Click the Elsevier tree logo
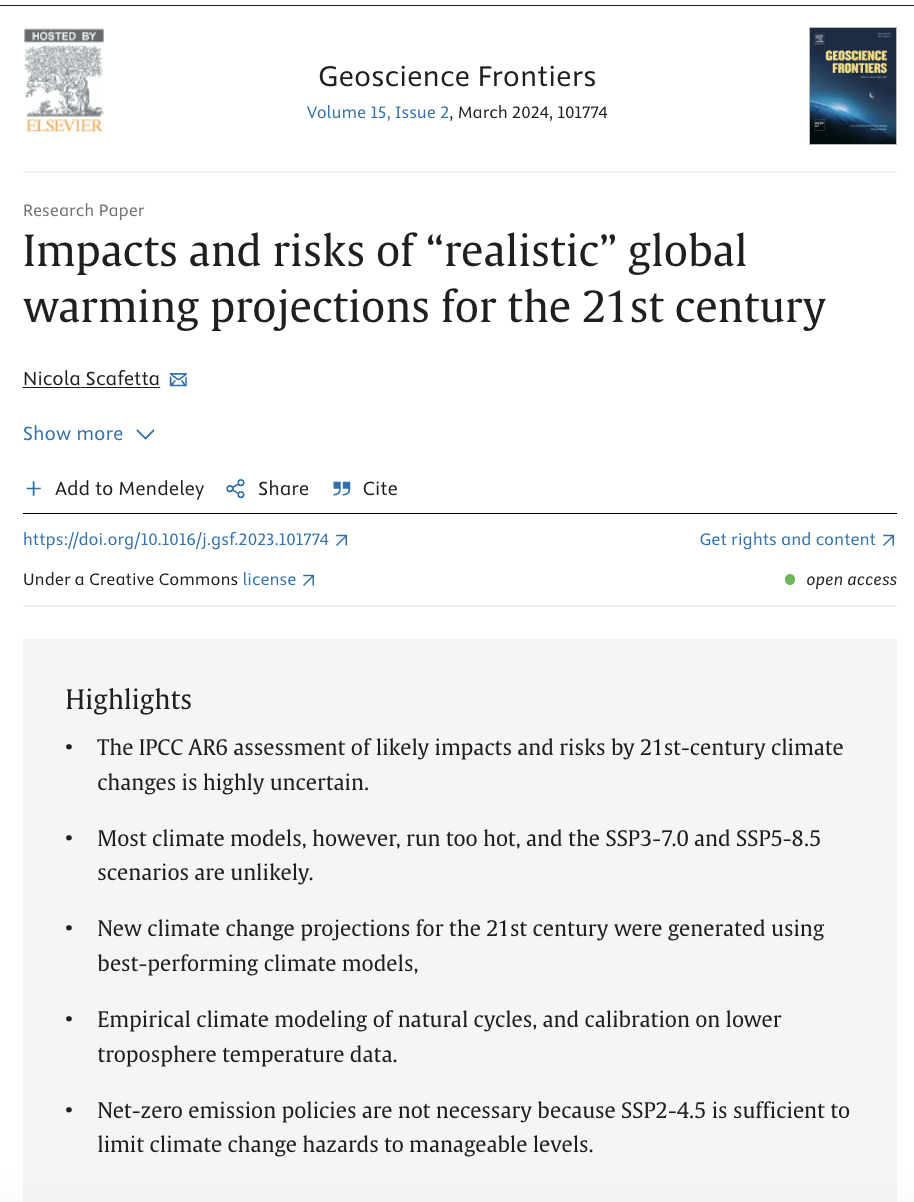914x1202 pixels. pos(64,80)
